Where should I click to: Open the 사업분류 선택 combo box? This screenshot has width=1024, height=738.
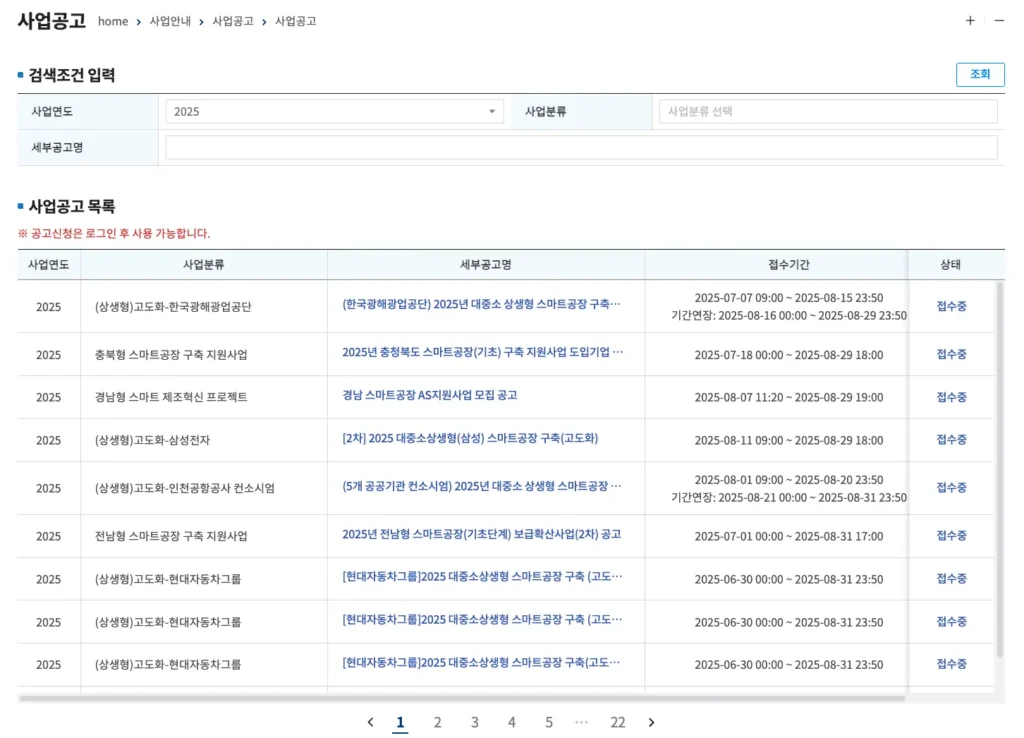pos(828,112)
